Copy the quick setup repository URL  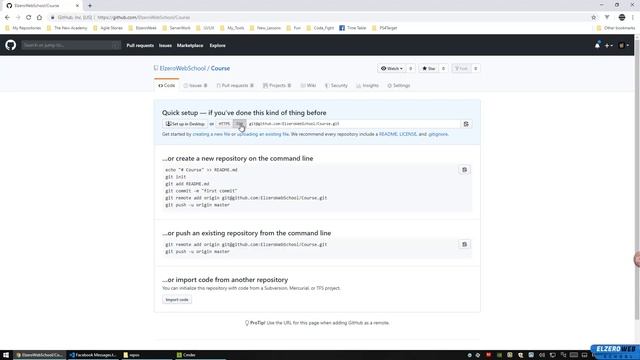coord(466,124)
